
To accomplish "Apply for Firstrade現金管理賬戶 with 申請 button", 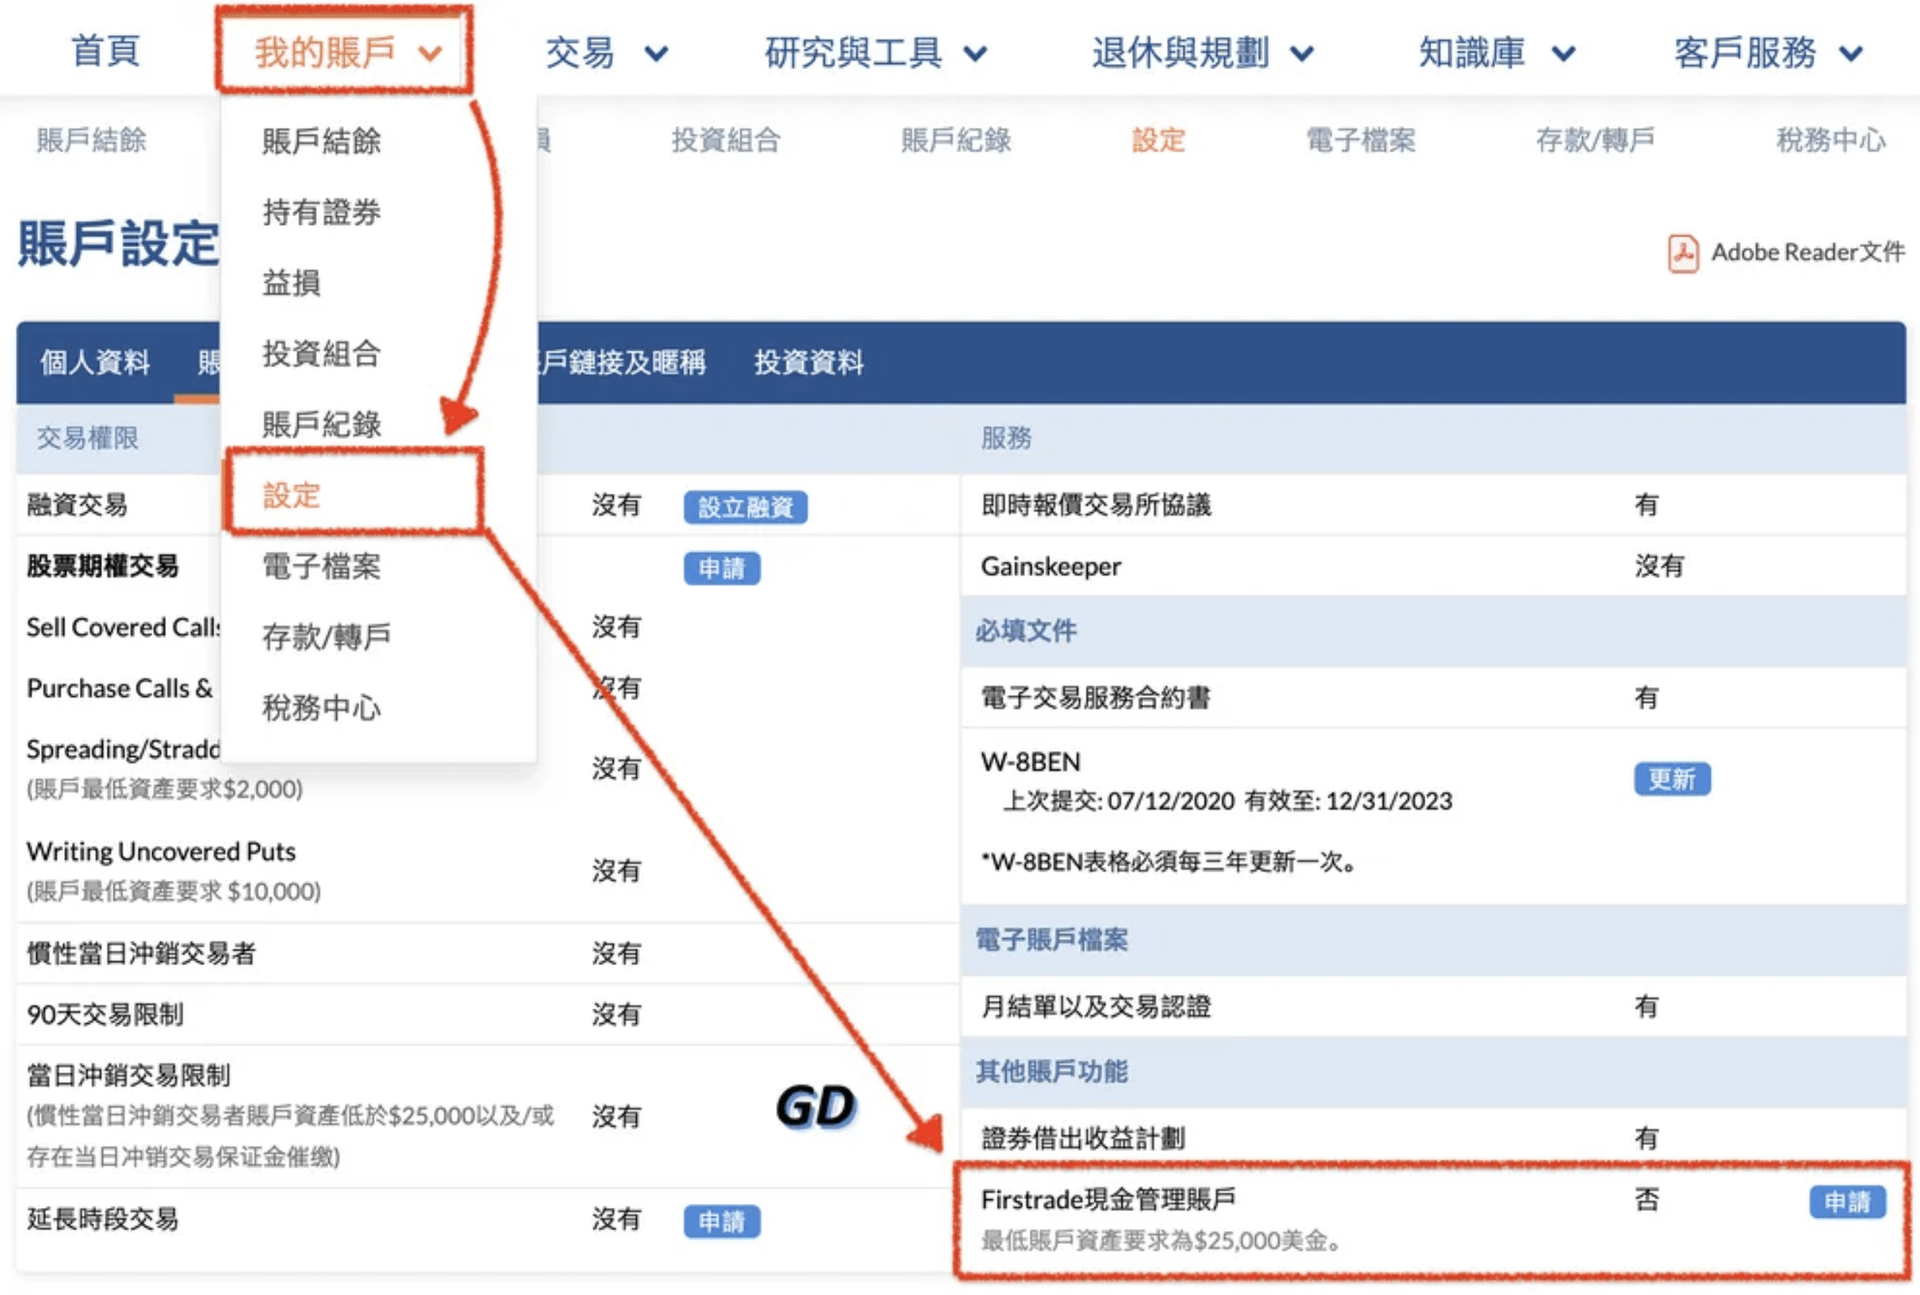I will coord(1846,1201).
